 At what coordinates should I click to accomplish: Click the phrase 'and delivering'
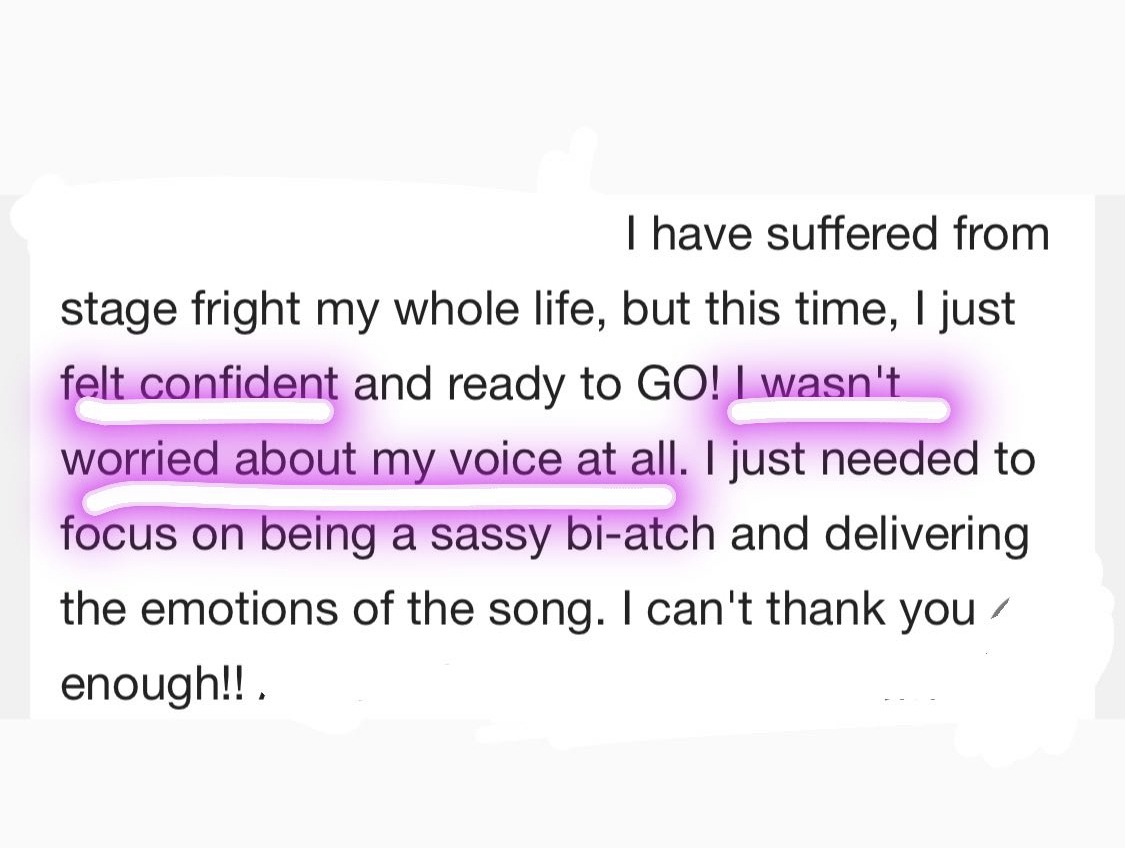[880, 535]
